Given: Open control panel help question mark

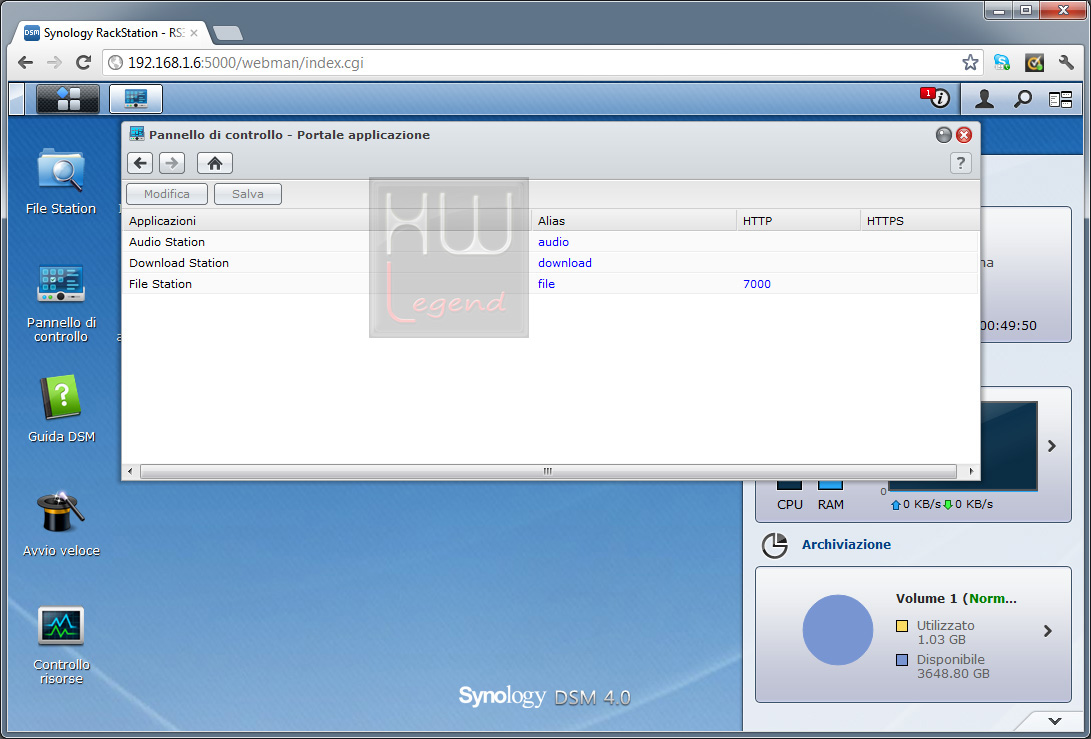Looking at the screenshot, I should 960,163.
